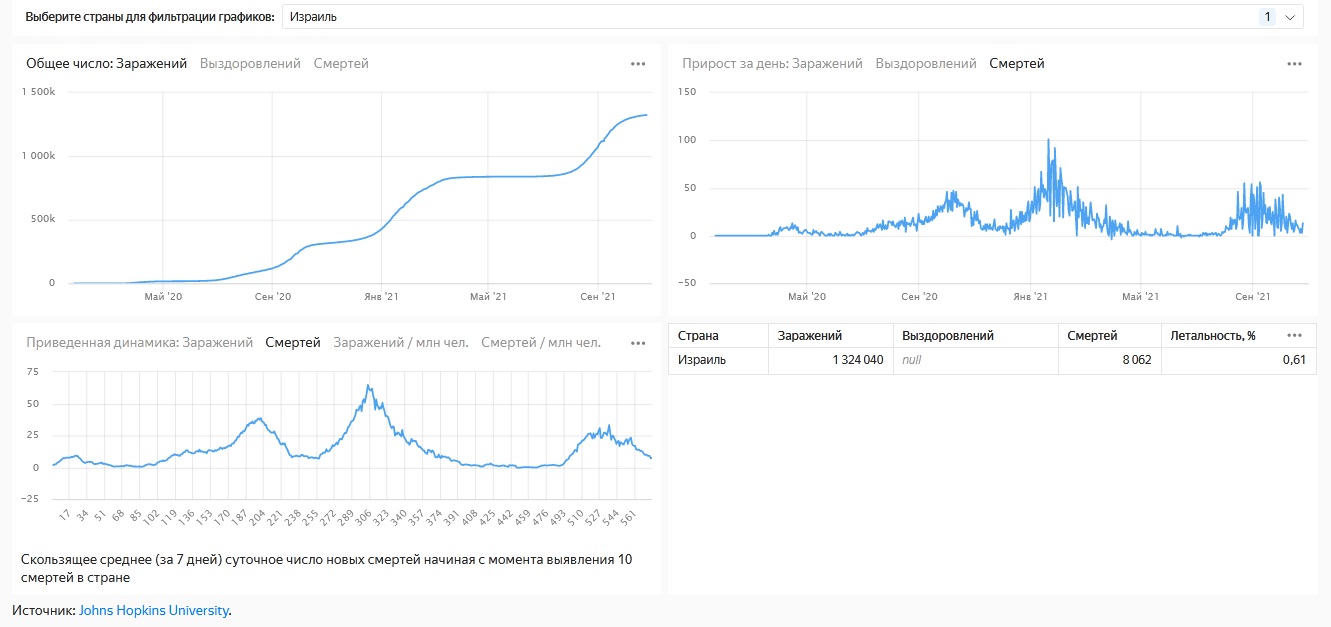Show daily growth of Выздоровлений
This screenshot has height=627, width=1331.
click(926, 64)
